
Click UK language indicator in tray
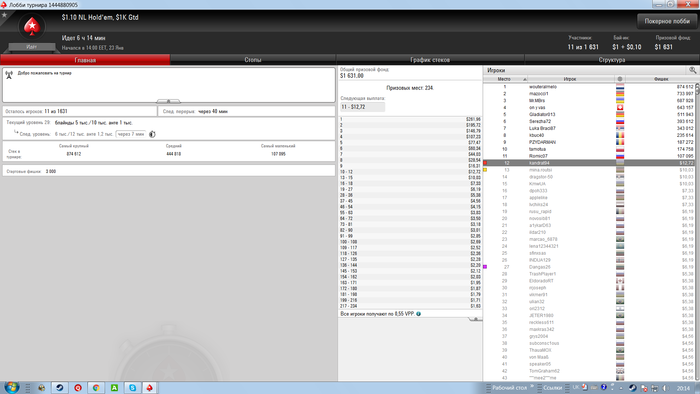pos(575,387)
